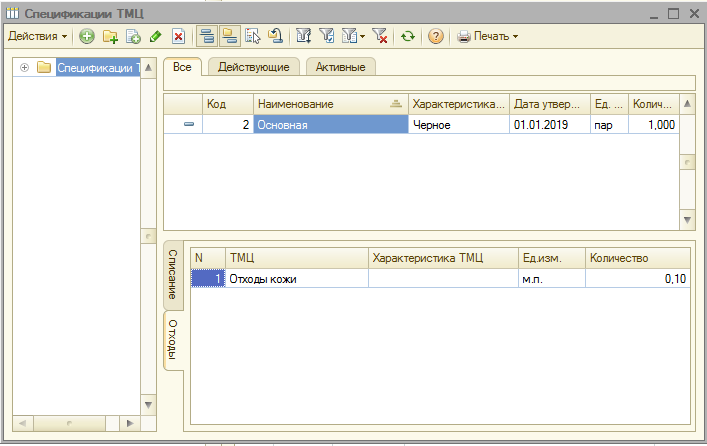This screenshot has width=707, height=446.
Task: Click the Disable filter icon with red X
Action: (x=380, y=36)
